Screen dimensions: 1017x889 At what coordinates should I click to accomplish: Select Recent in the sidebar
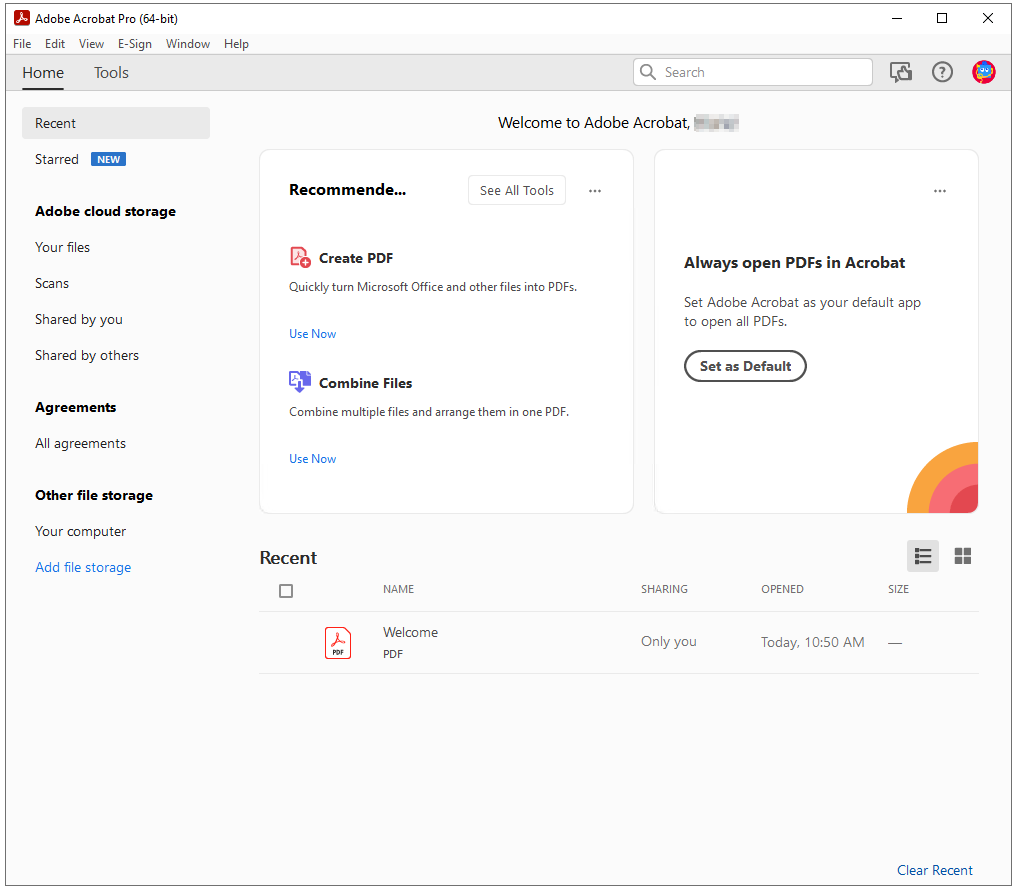coord(116,123)
